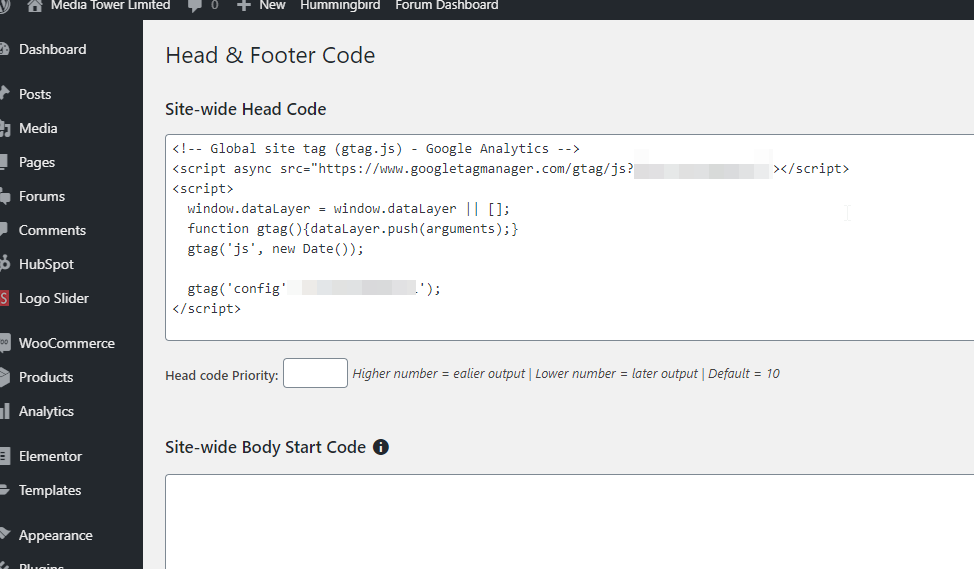Open Appearance in the sidebar

55,535
